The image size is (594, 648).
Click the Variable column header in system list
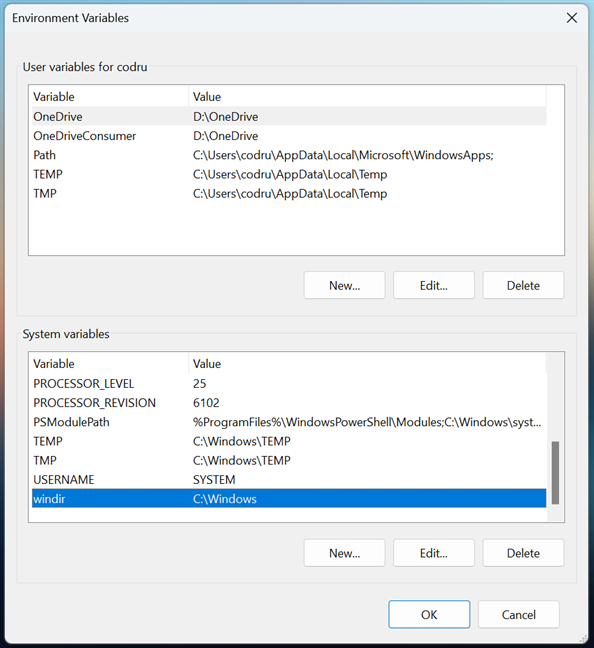110,364
